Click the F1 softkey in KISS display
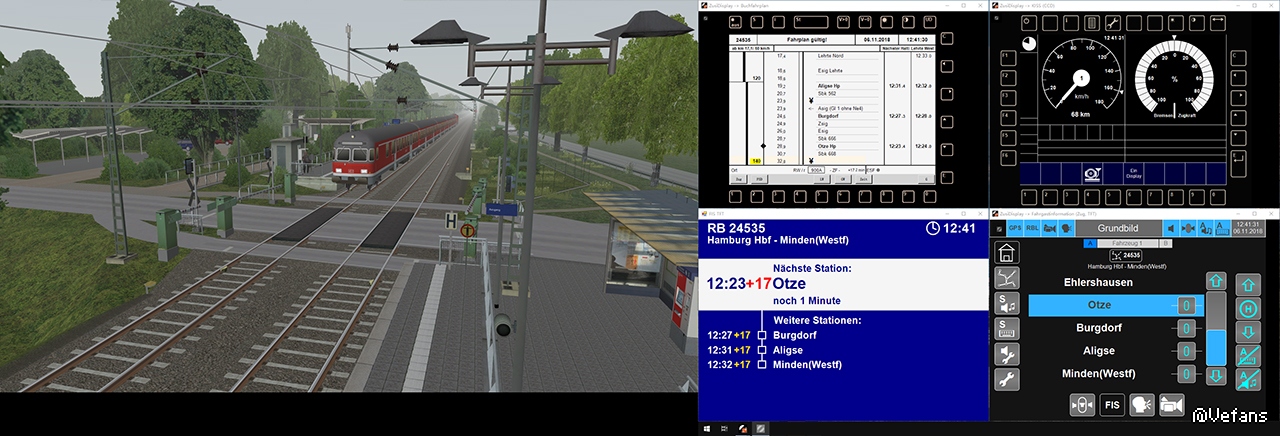1280x436 pixels. (x=1008, y=57)
